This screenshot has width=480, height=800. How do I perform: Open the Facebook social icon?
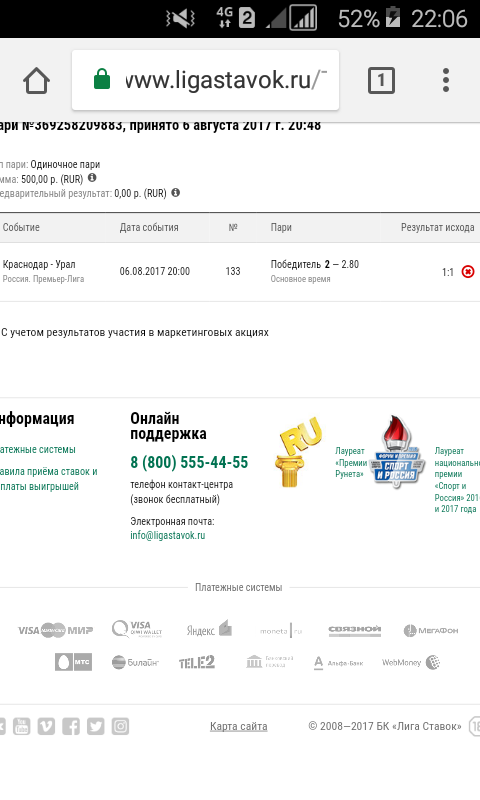[71, 726]
